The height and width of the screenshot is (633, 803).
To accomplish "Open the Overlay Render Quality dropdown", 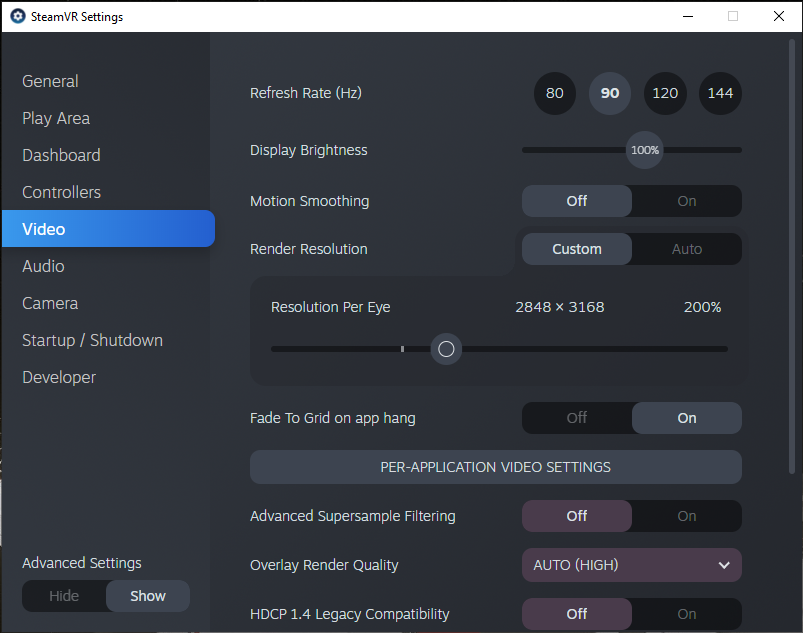I will 632,565.
